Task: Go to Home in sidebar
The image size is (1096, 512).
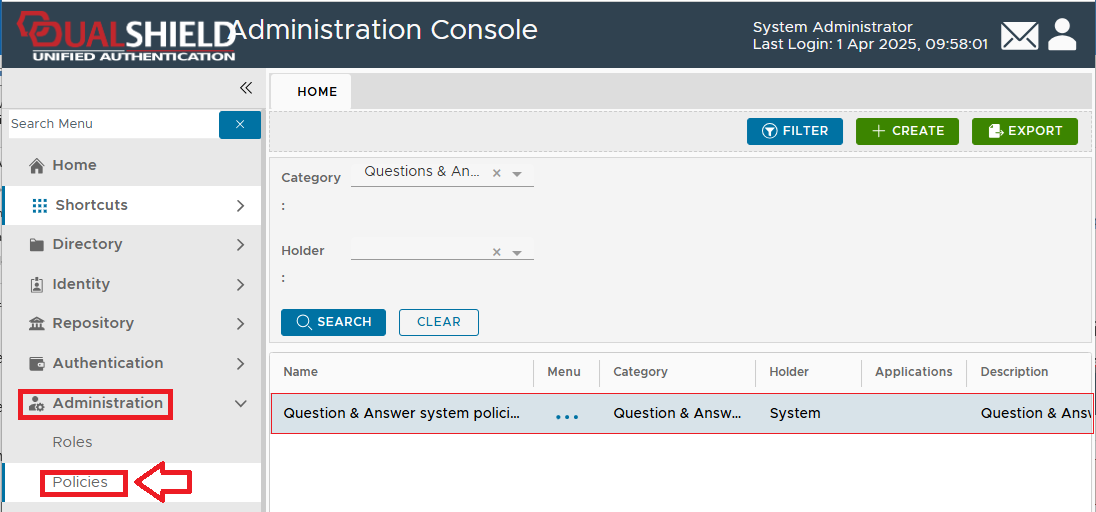Action: coord(74,165)
